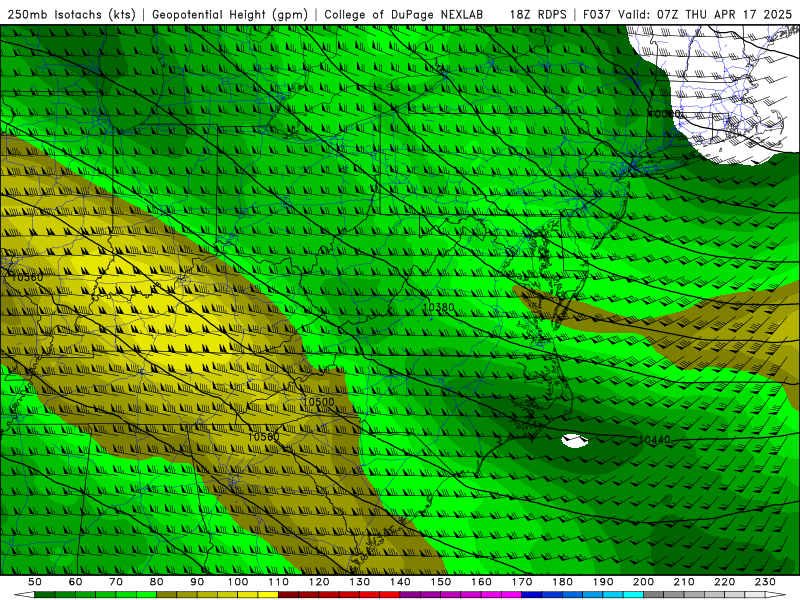Select the darkest green swatch under 50
The height and width of the screenshot is (600, 800).
45,595
